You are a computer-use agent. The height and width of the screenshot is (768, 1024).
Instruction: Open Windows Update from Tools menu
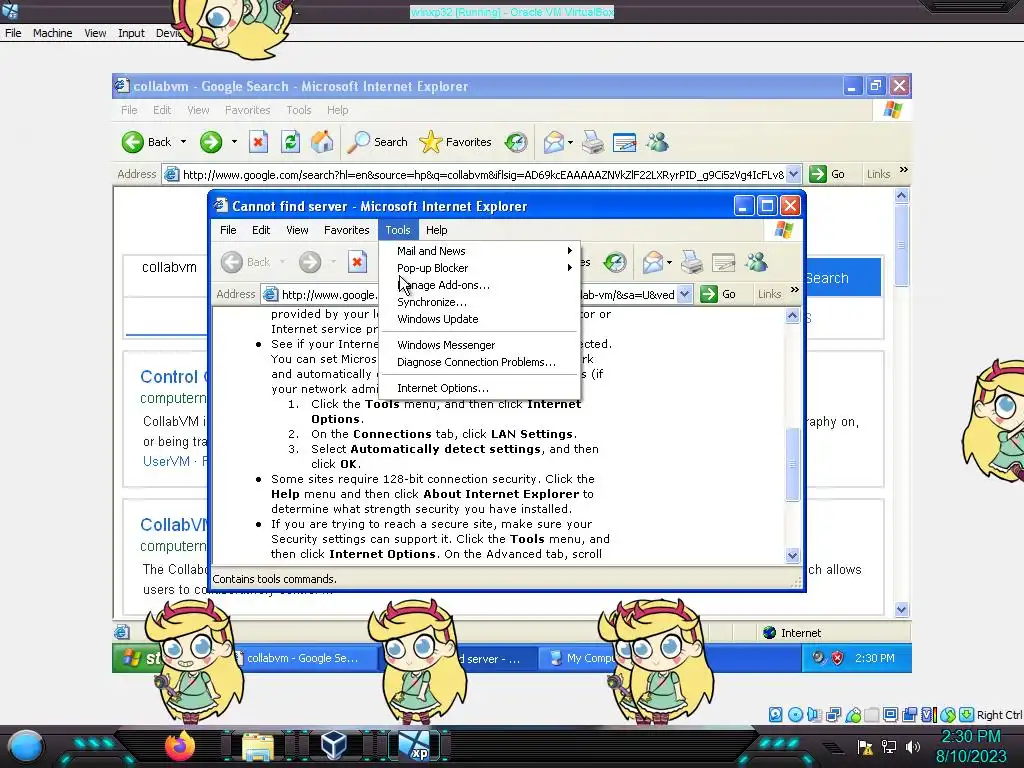479,319
